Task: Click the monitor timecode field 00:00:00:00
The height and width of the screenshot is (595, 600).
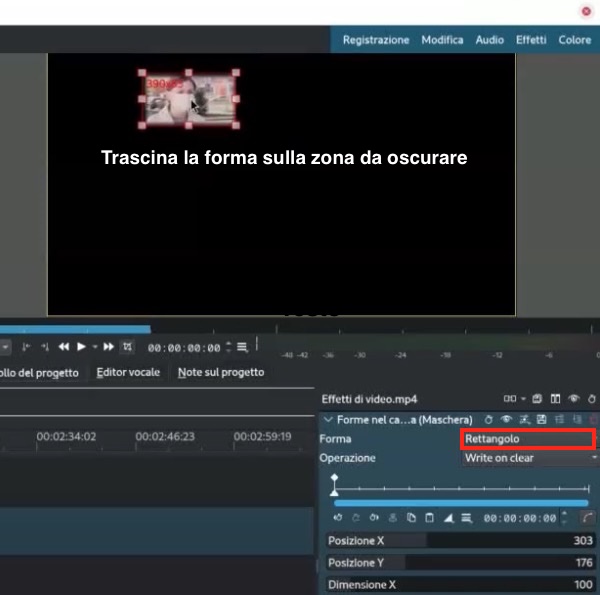Action: (x=184, y=348)
